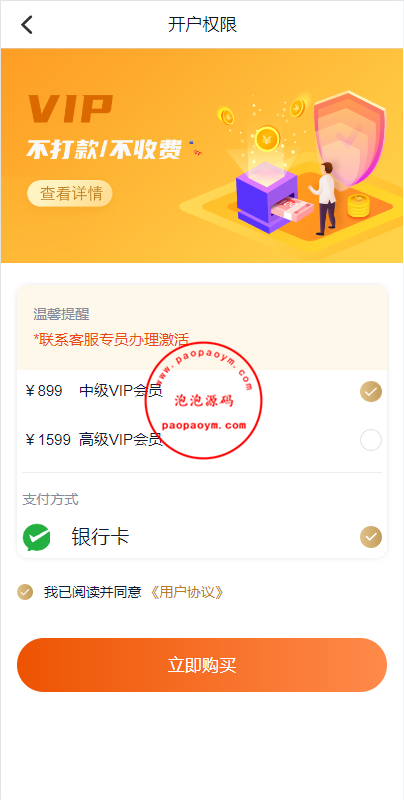
Task: Click the VIP shield illustration in the banner
Action: pyautogui.click(x=349, y=138)
